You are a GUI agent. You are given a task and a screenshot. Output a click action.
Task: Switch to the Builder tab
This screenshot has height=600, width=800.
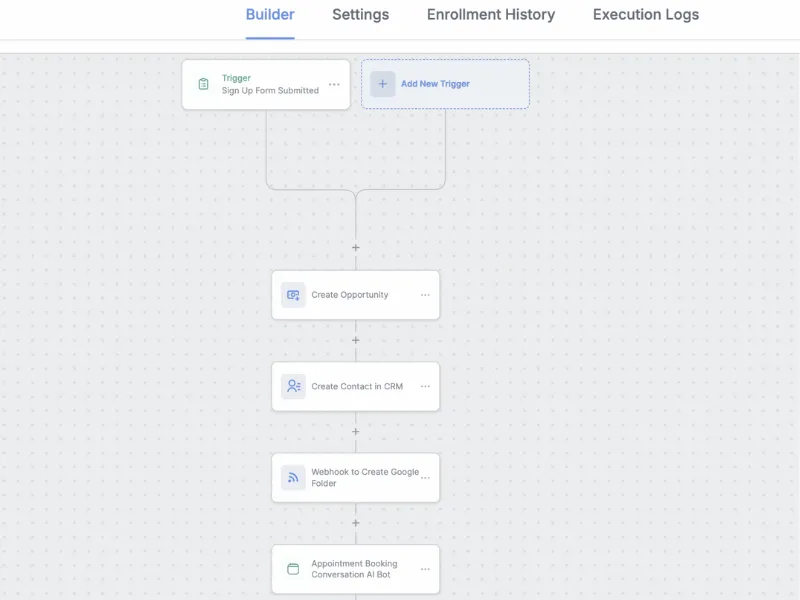click(270, 15)
